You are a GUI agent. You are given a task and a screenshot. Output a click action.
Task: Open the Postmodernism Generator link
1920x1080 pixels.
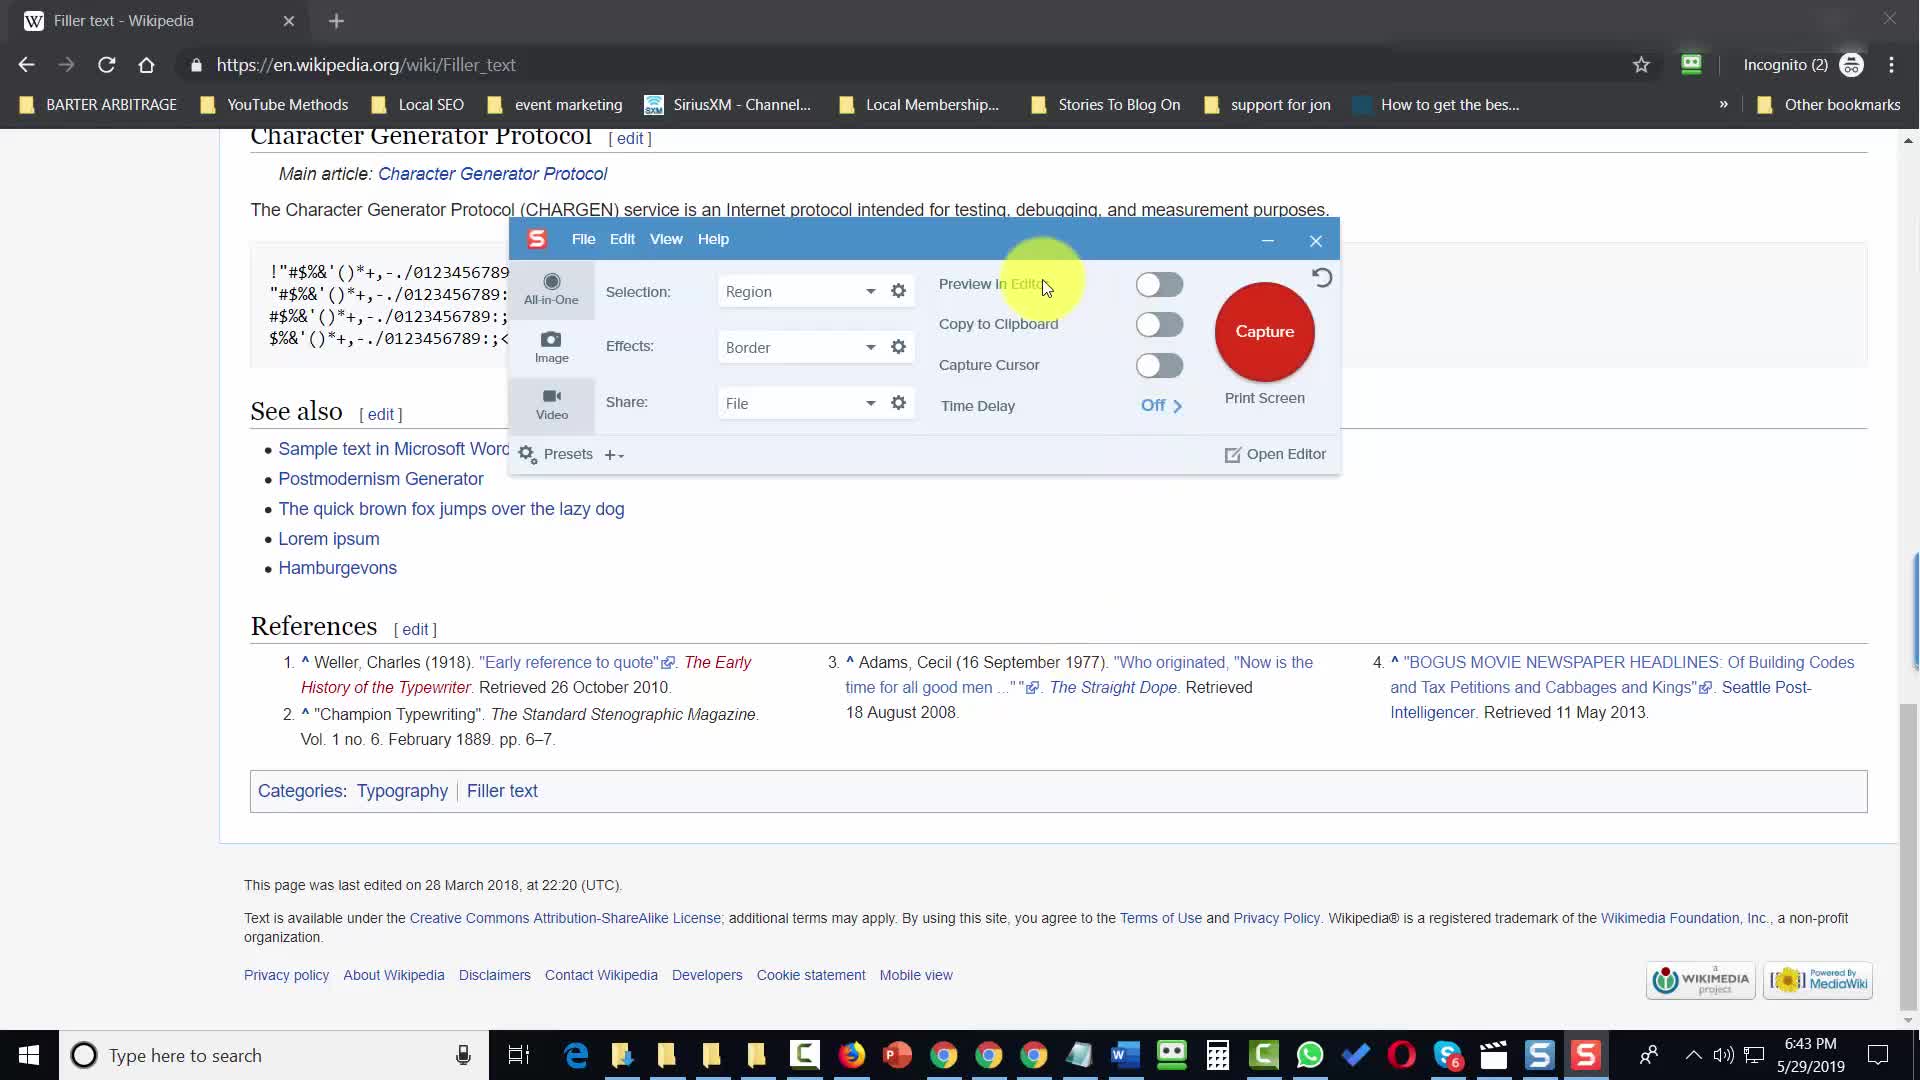pyautogui.click(x=380, y=479)
